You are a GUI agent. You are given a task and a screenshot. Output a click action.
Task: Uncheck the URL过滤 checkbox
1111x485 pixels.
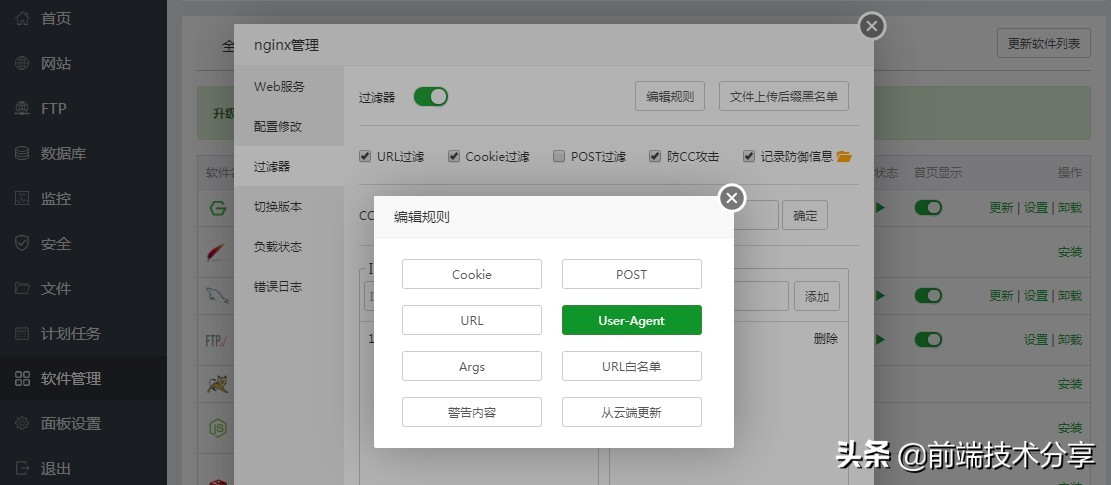click(x=365, y=156)
